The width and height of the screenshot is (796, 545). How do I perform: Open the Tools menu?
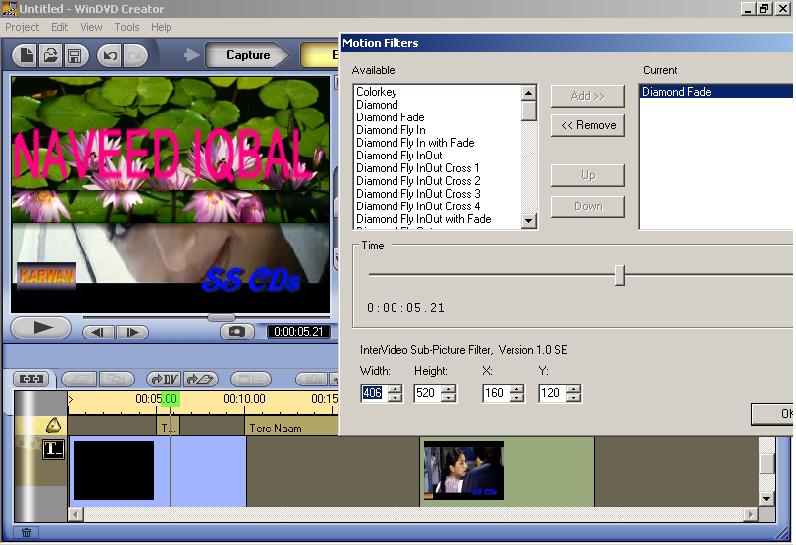126,27
